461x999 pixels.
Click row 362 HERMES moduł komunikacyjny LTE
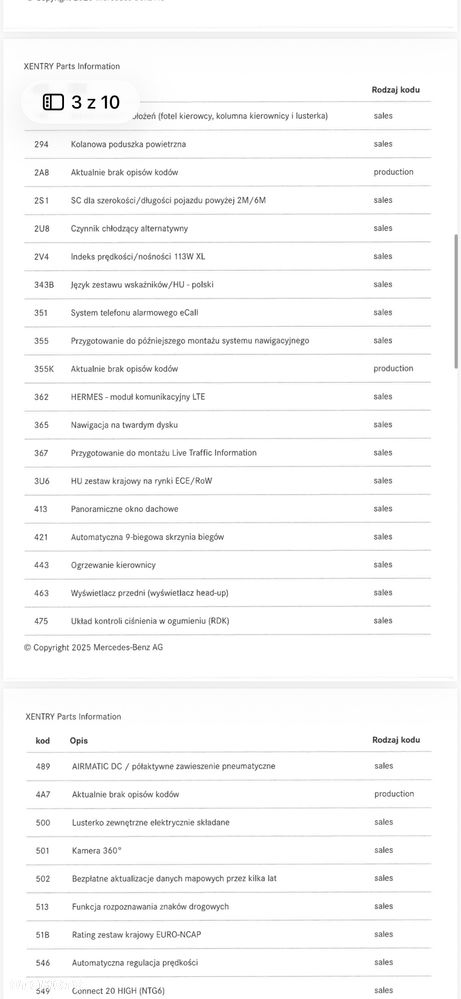(x=227, y=396)
